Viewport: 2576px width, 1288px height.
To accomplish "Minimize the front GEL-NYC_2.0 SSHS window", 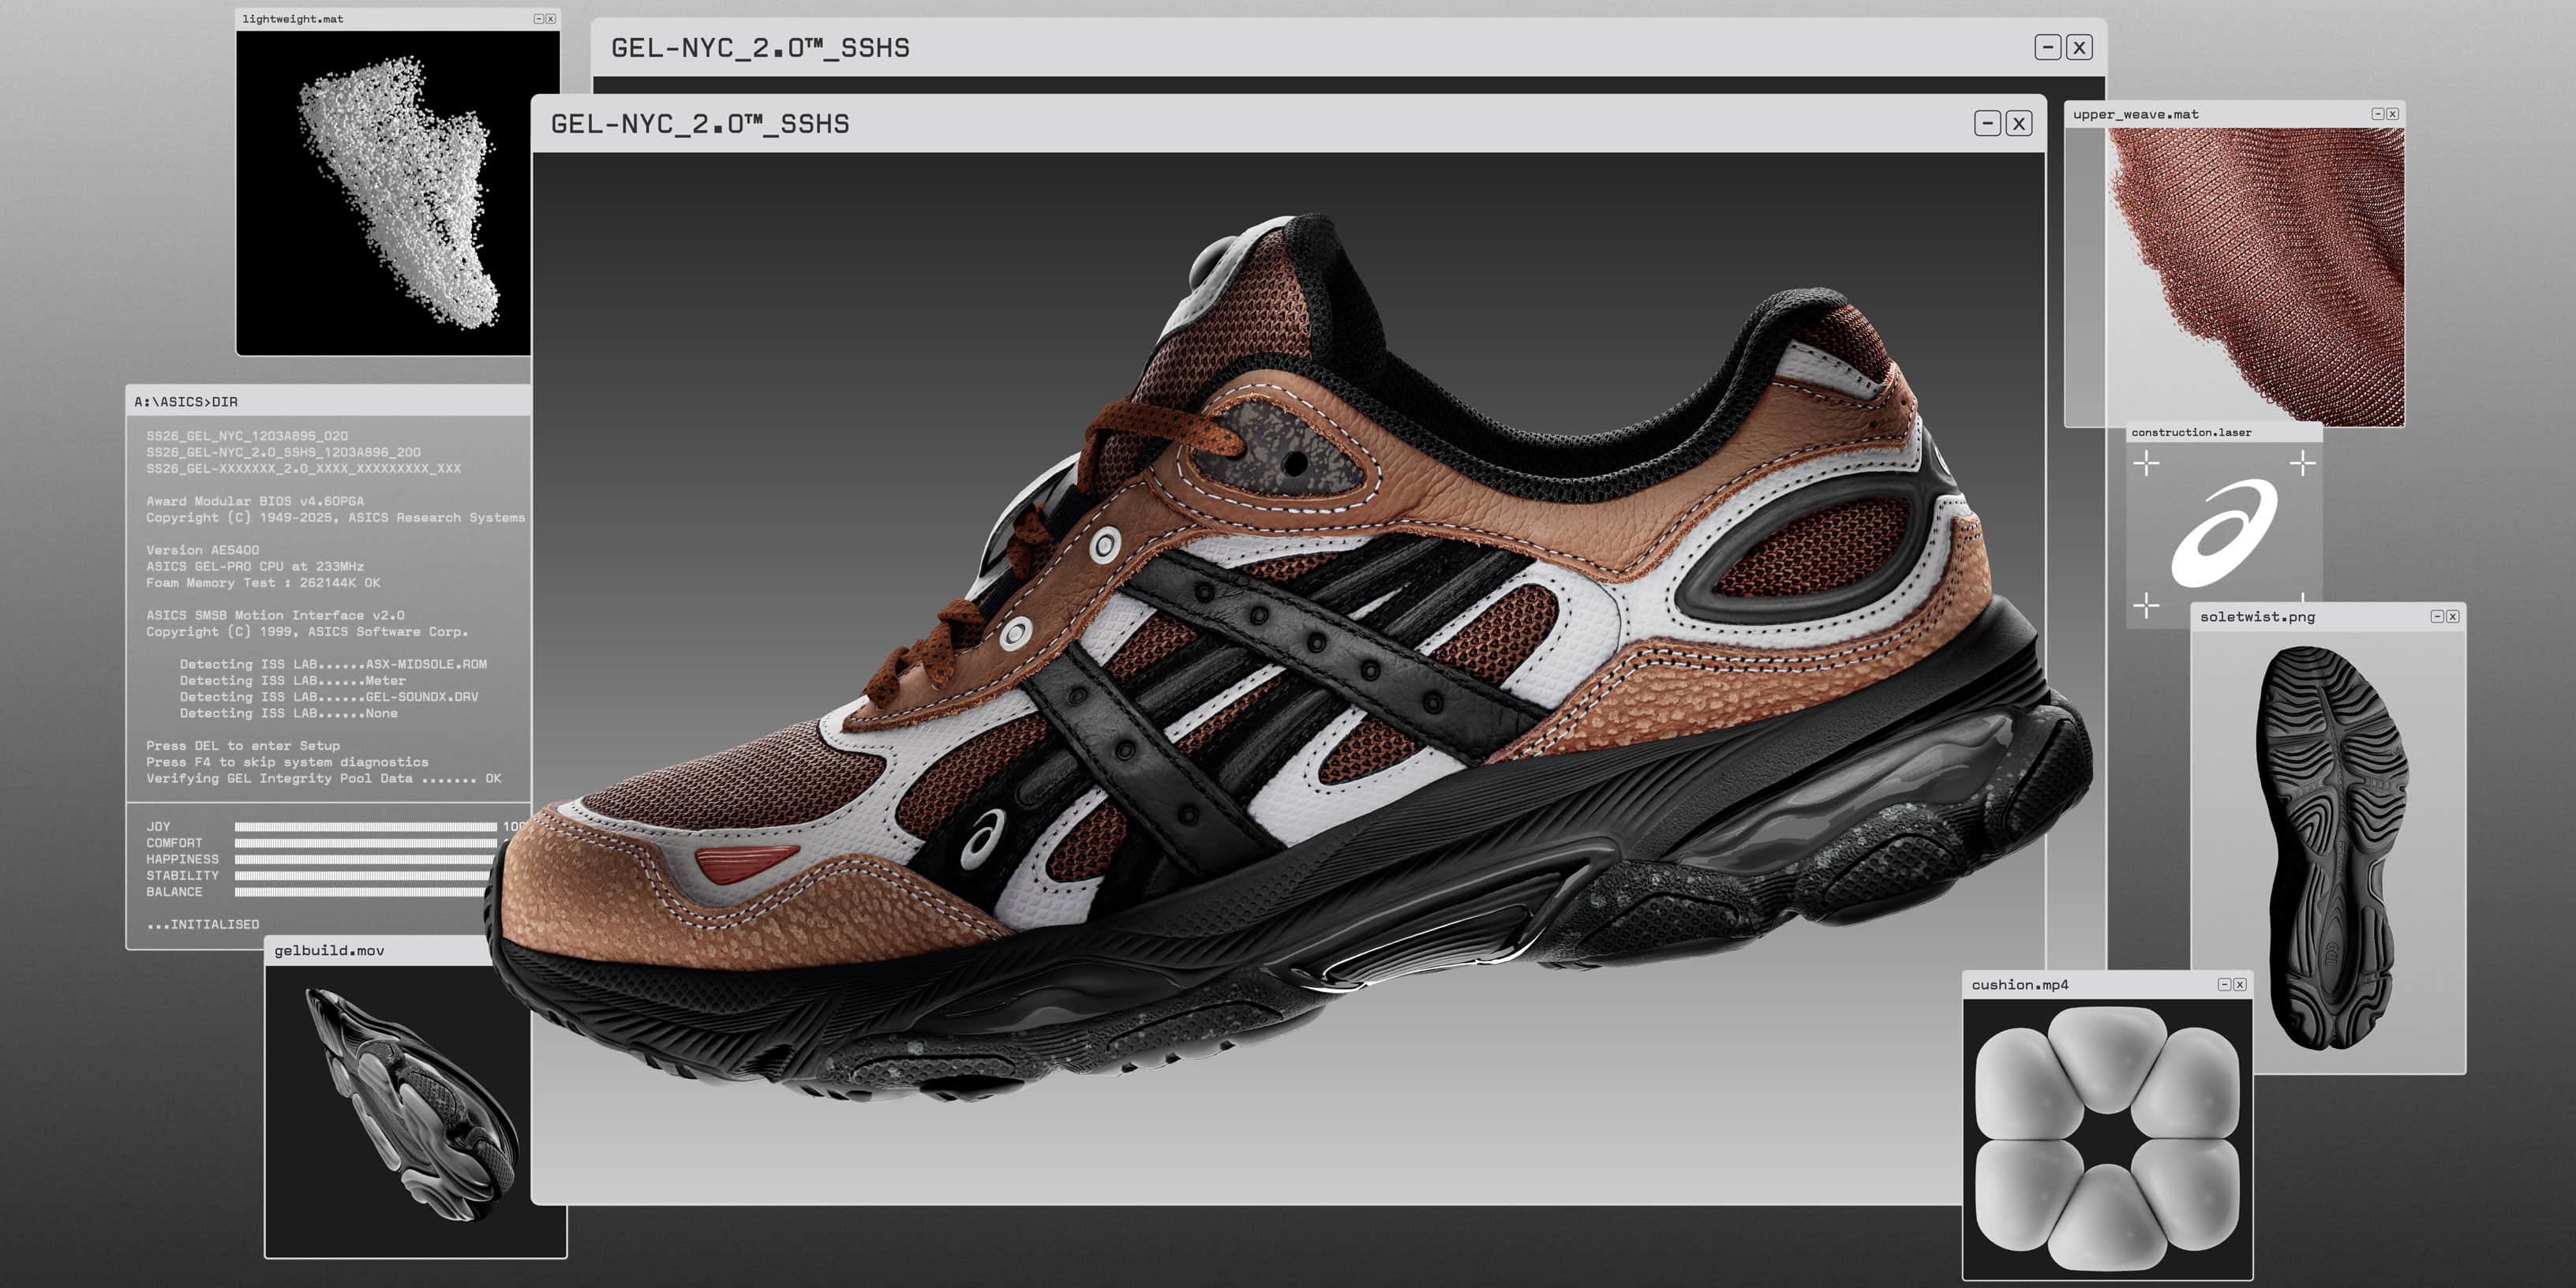I will click(1987, 123).
